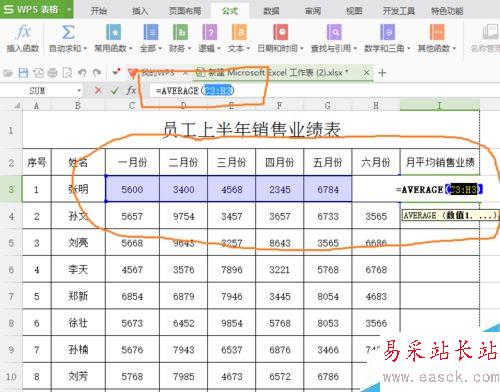Switch to the 页面布局 ribbon tab

pos(185,11)
